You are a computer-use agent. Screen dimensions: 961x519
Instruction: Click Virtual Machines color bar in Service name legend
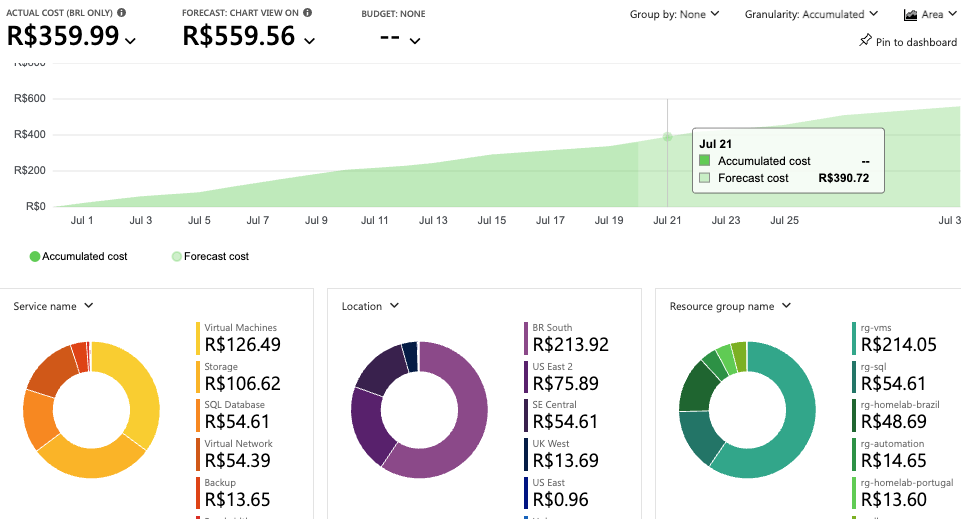(198, 338)
